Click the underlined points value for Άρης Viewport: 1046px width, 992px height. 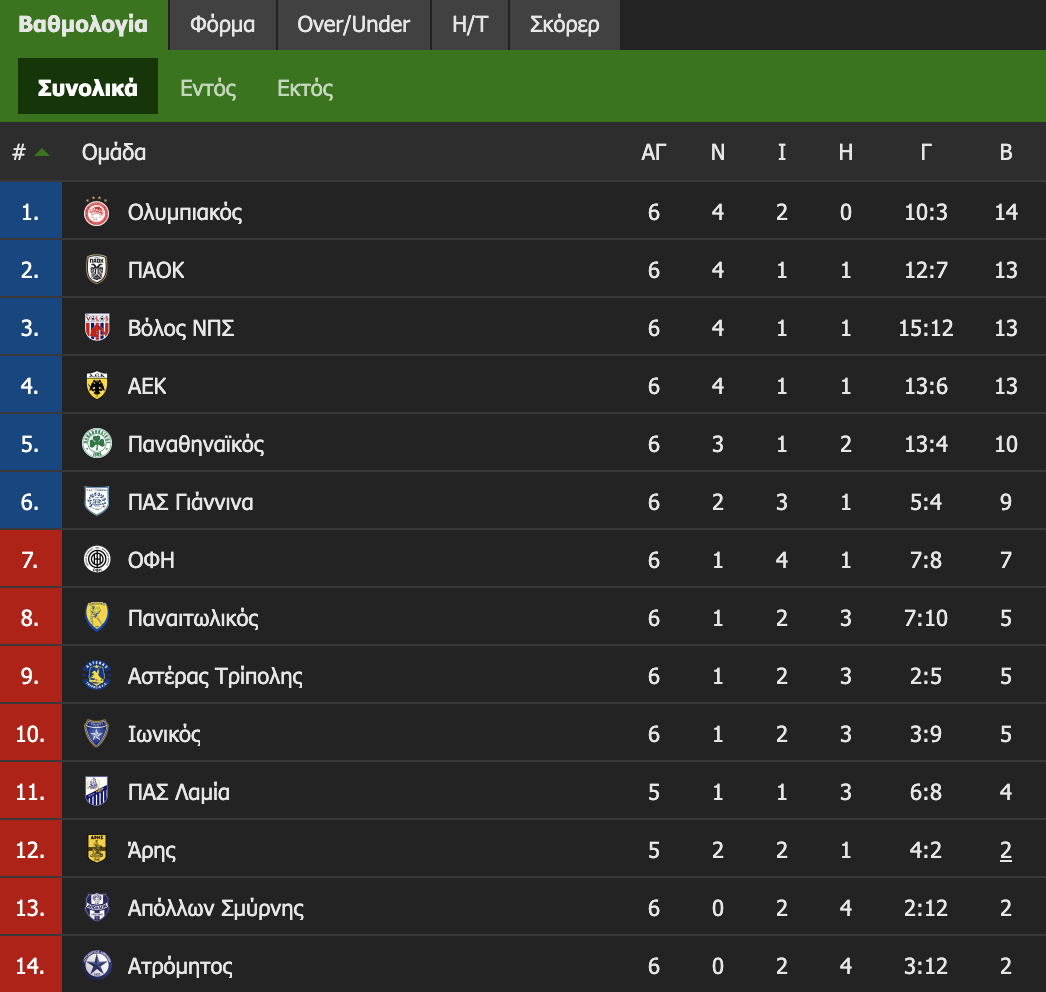(x=1006, y=851)
